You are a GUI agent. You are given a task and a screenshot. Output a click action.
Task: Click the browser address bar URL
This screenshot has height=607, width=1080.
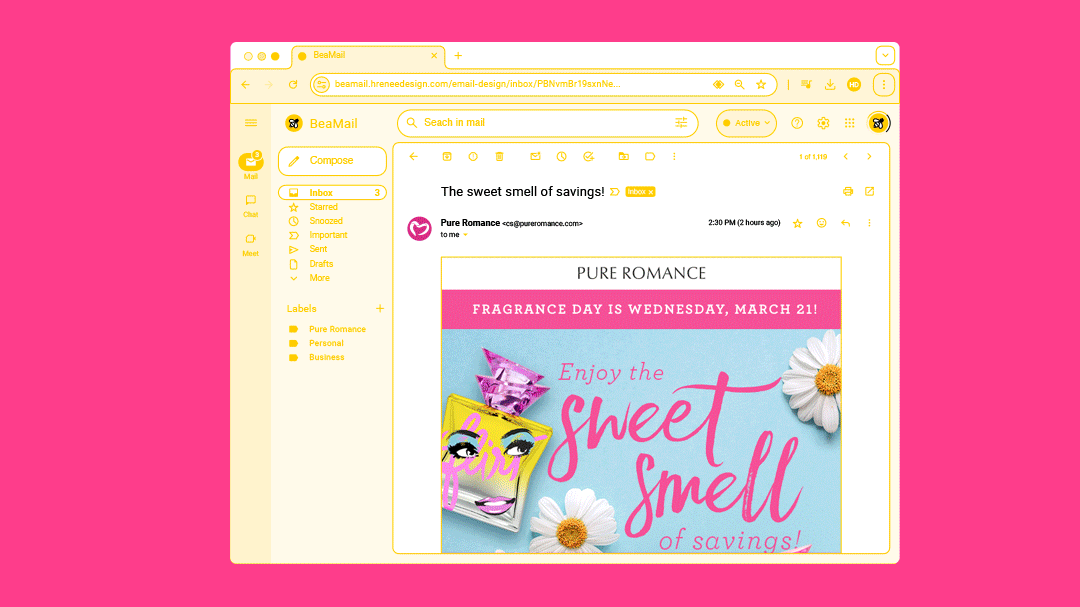click(x=477, y=84)
